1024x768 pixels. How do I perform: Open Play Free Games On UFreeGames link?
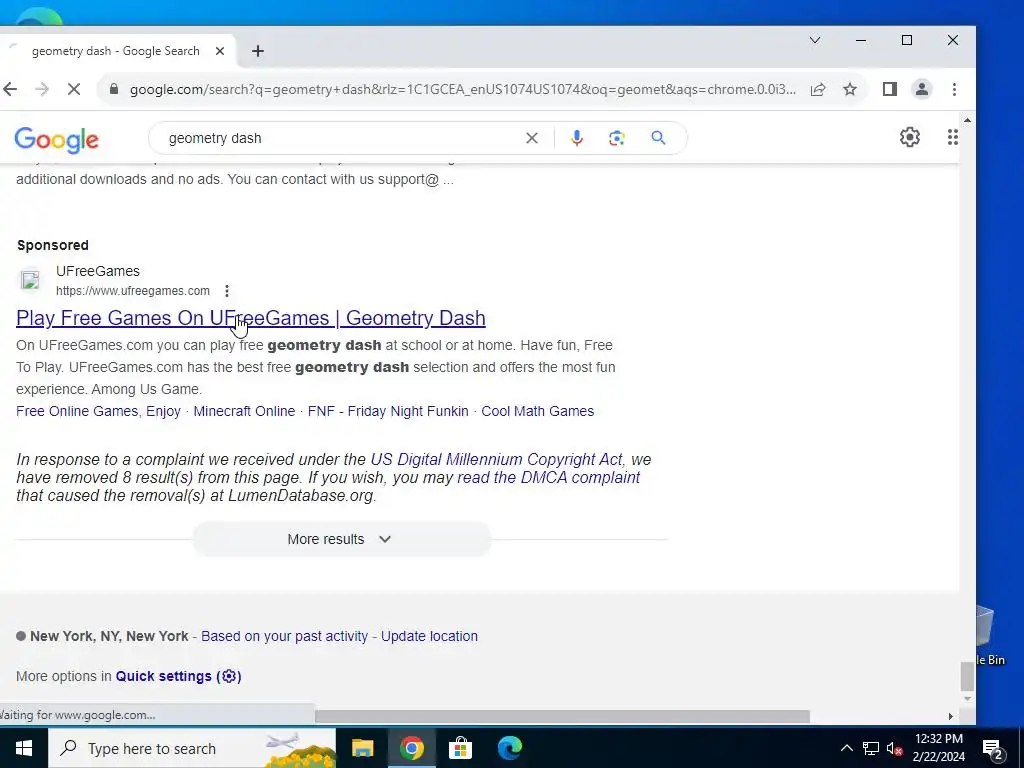[251, 318]
